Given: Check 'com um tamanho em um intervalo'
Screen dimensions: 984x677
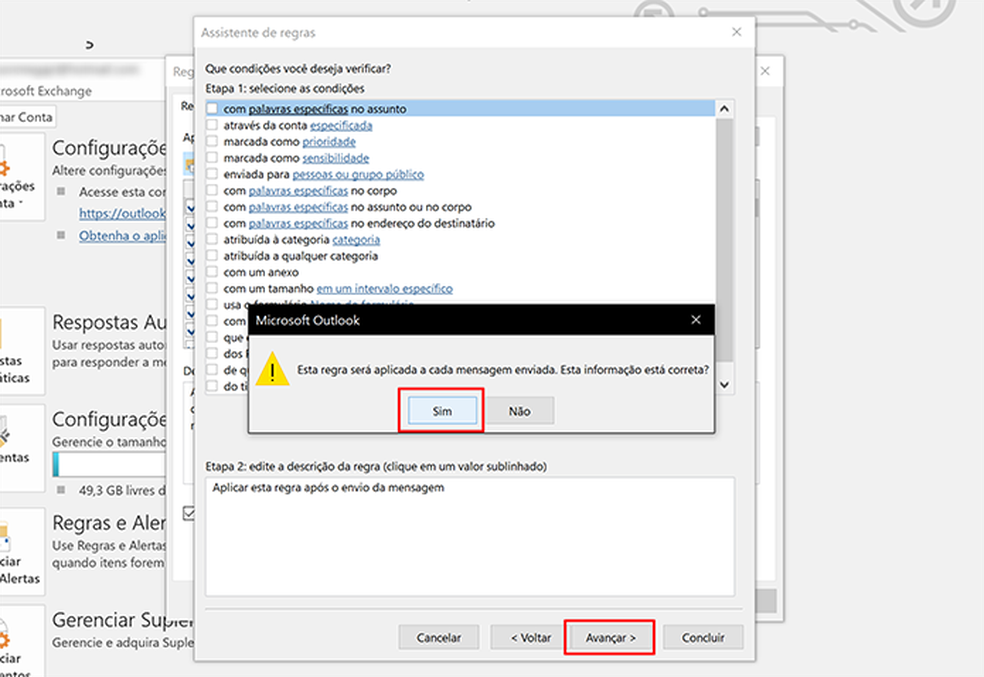Looking at the screenshot, I should pos(212,288).
